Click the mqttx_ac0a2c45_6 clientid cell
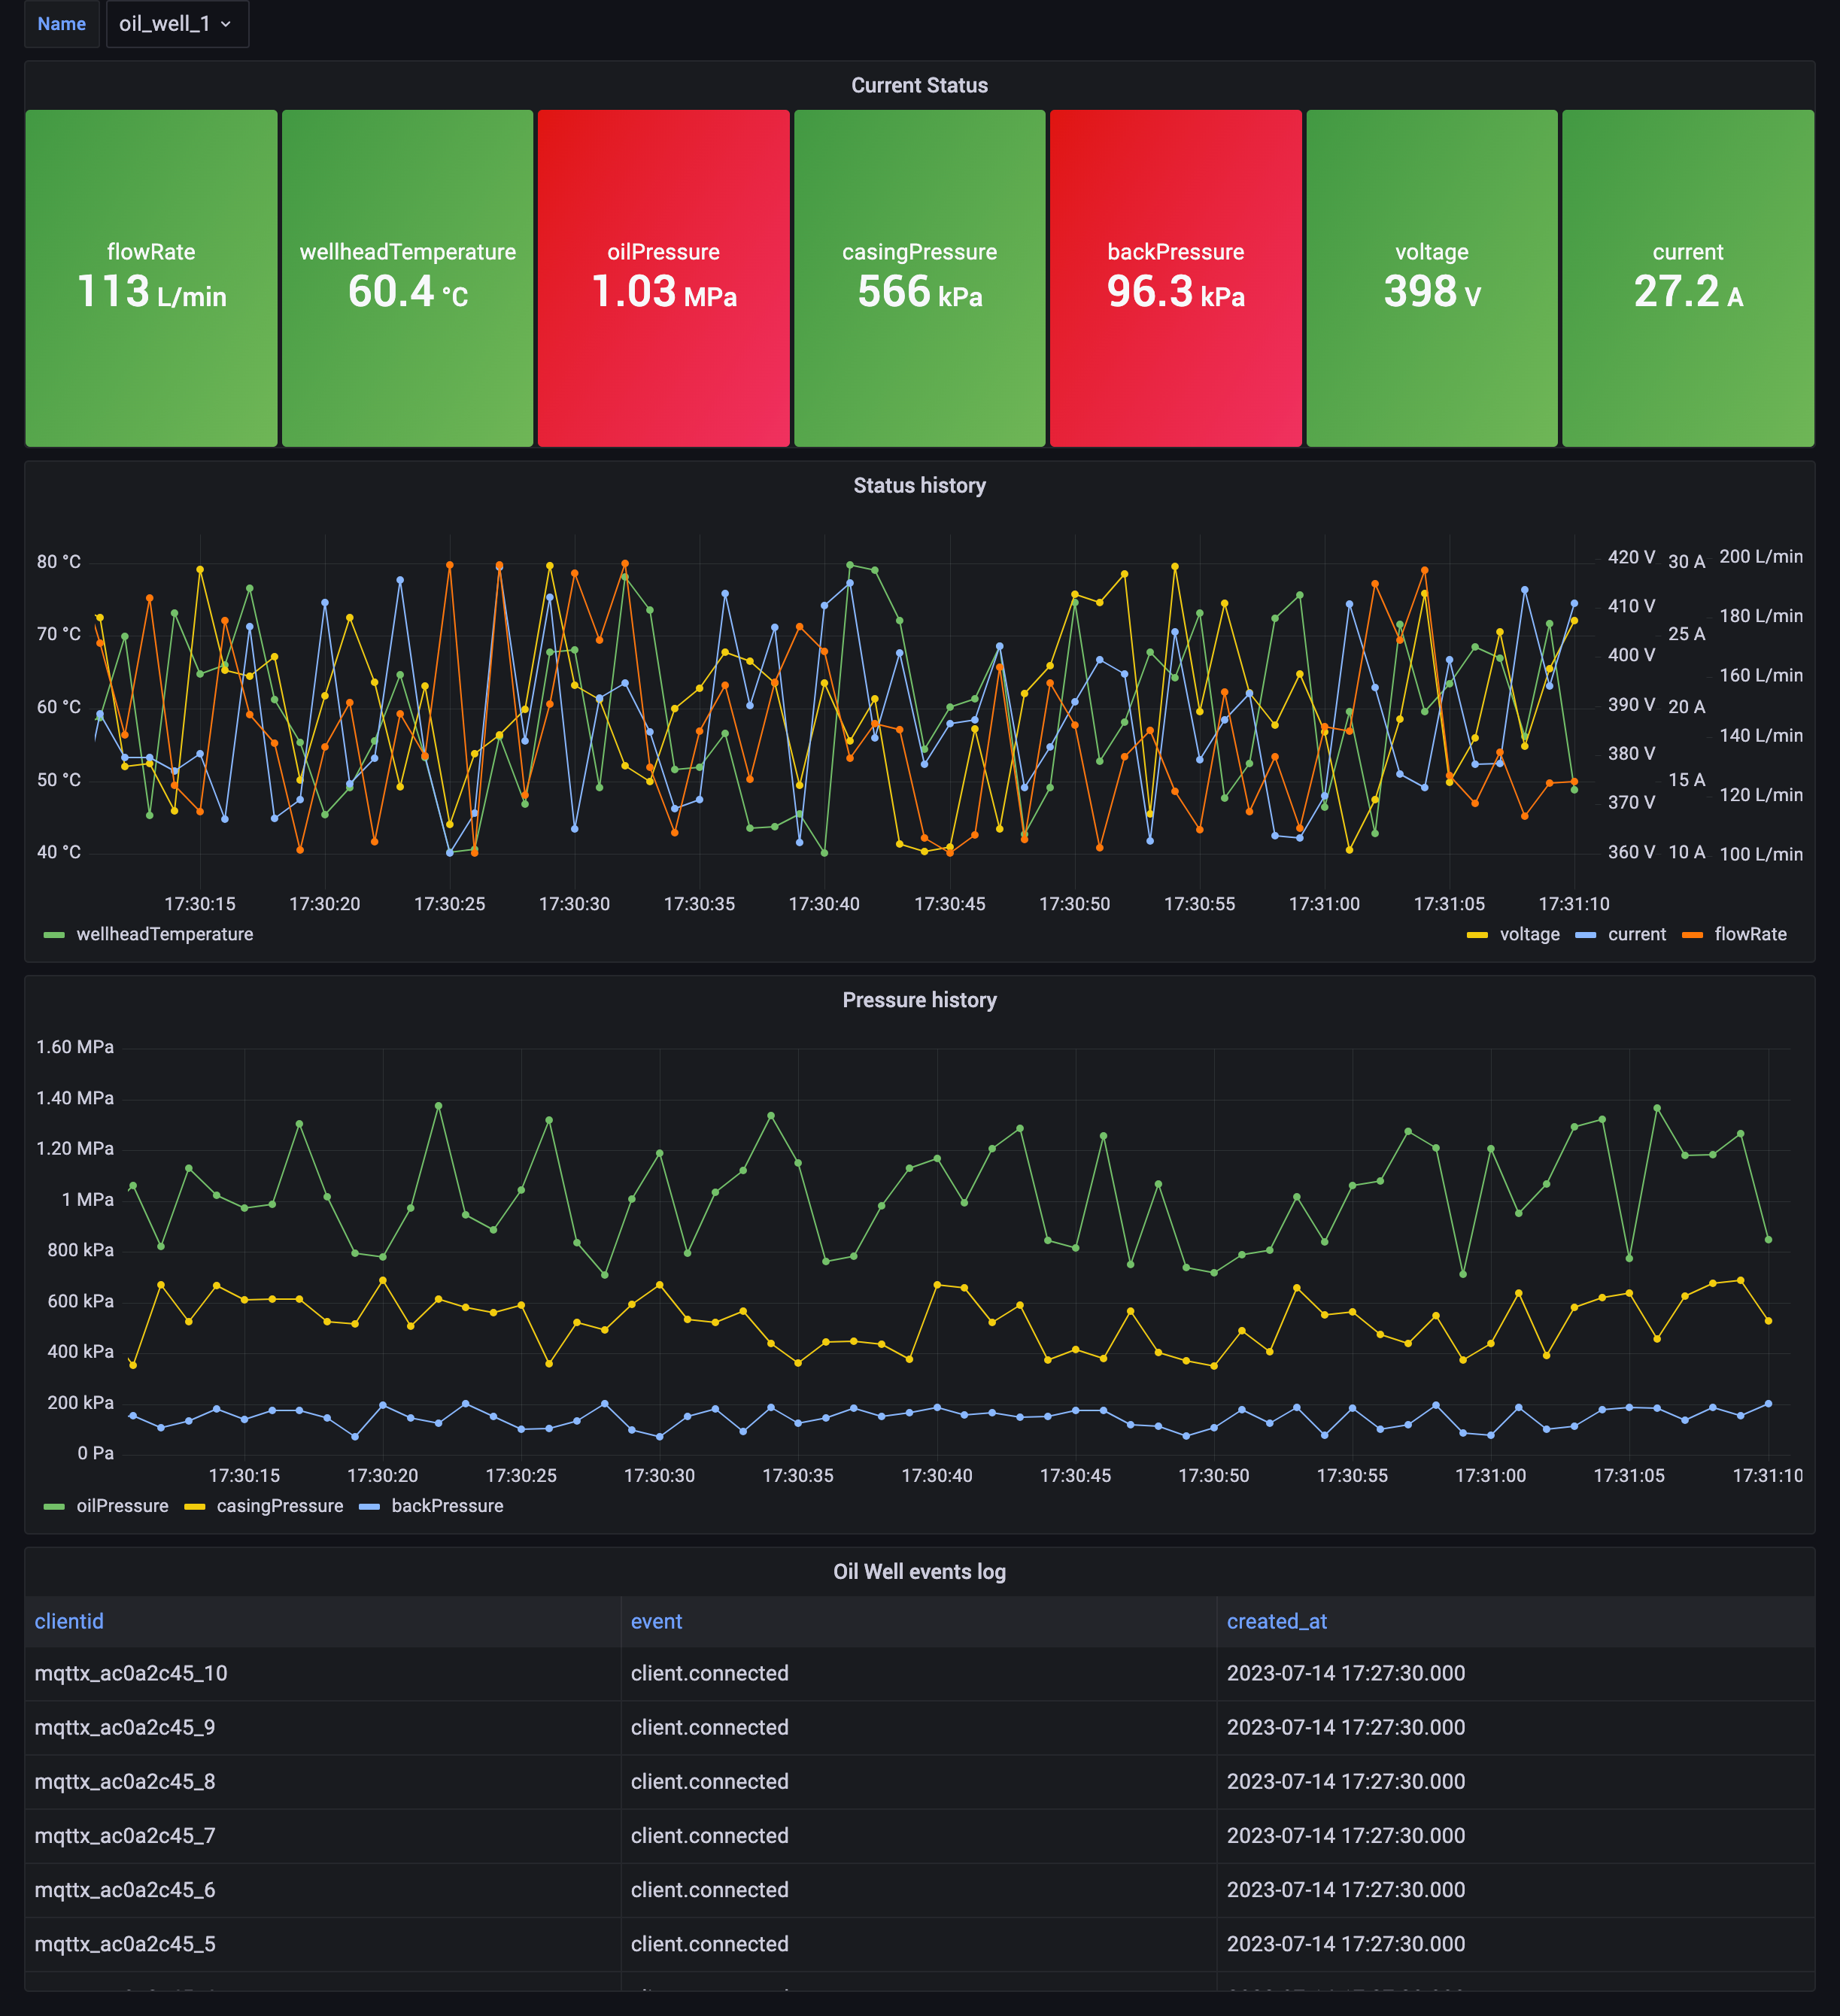The width and height of the screenshot is (1840, 2016). (x=322, y=1890)
